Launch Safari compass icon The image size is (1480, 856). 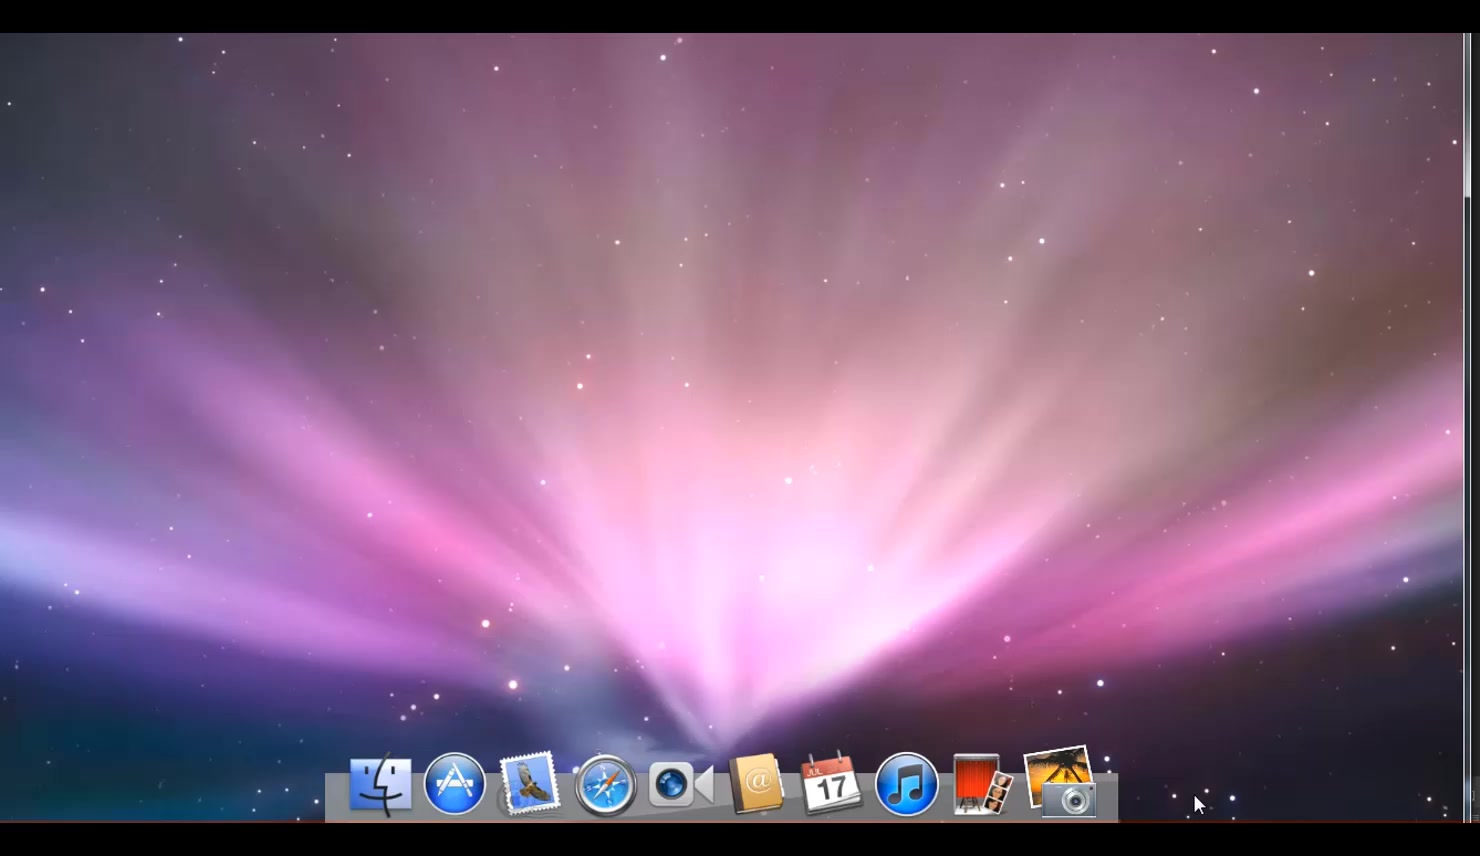tap(605, 786)
